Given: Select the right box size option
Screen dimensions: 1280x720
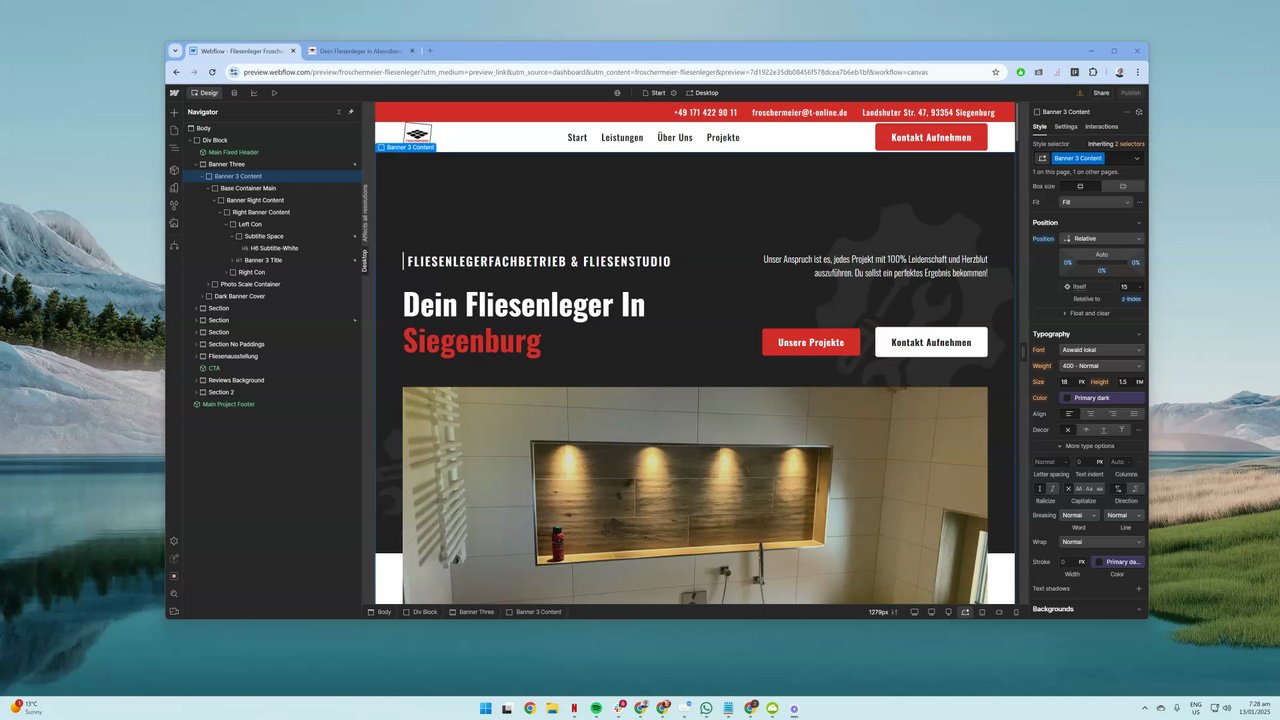Looking at the screenshot, I should pos(1123,186).
